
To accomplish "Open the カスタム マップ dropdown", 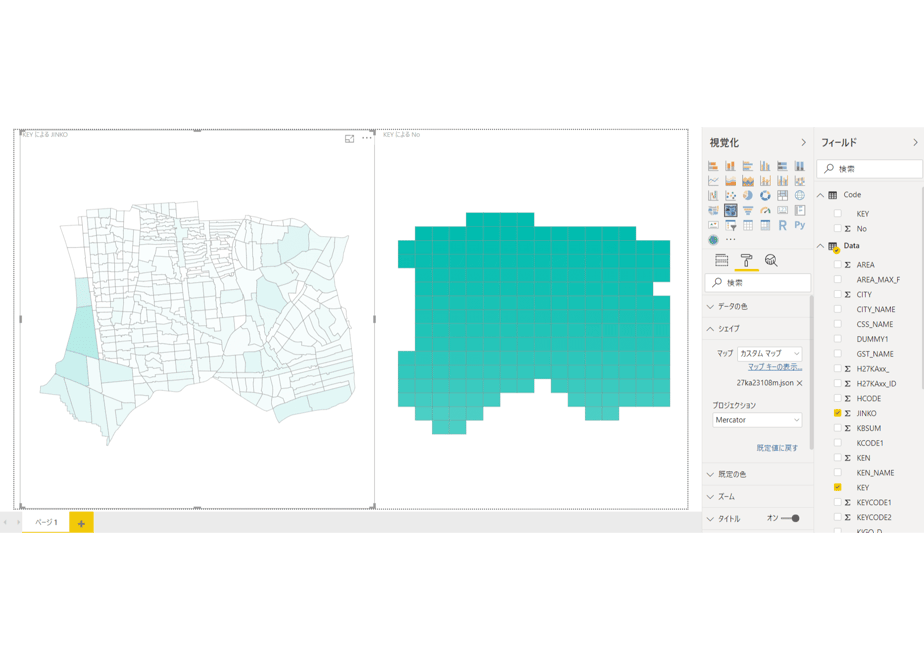I will point(770,354).
